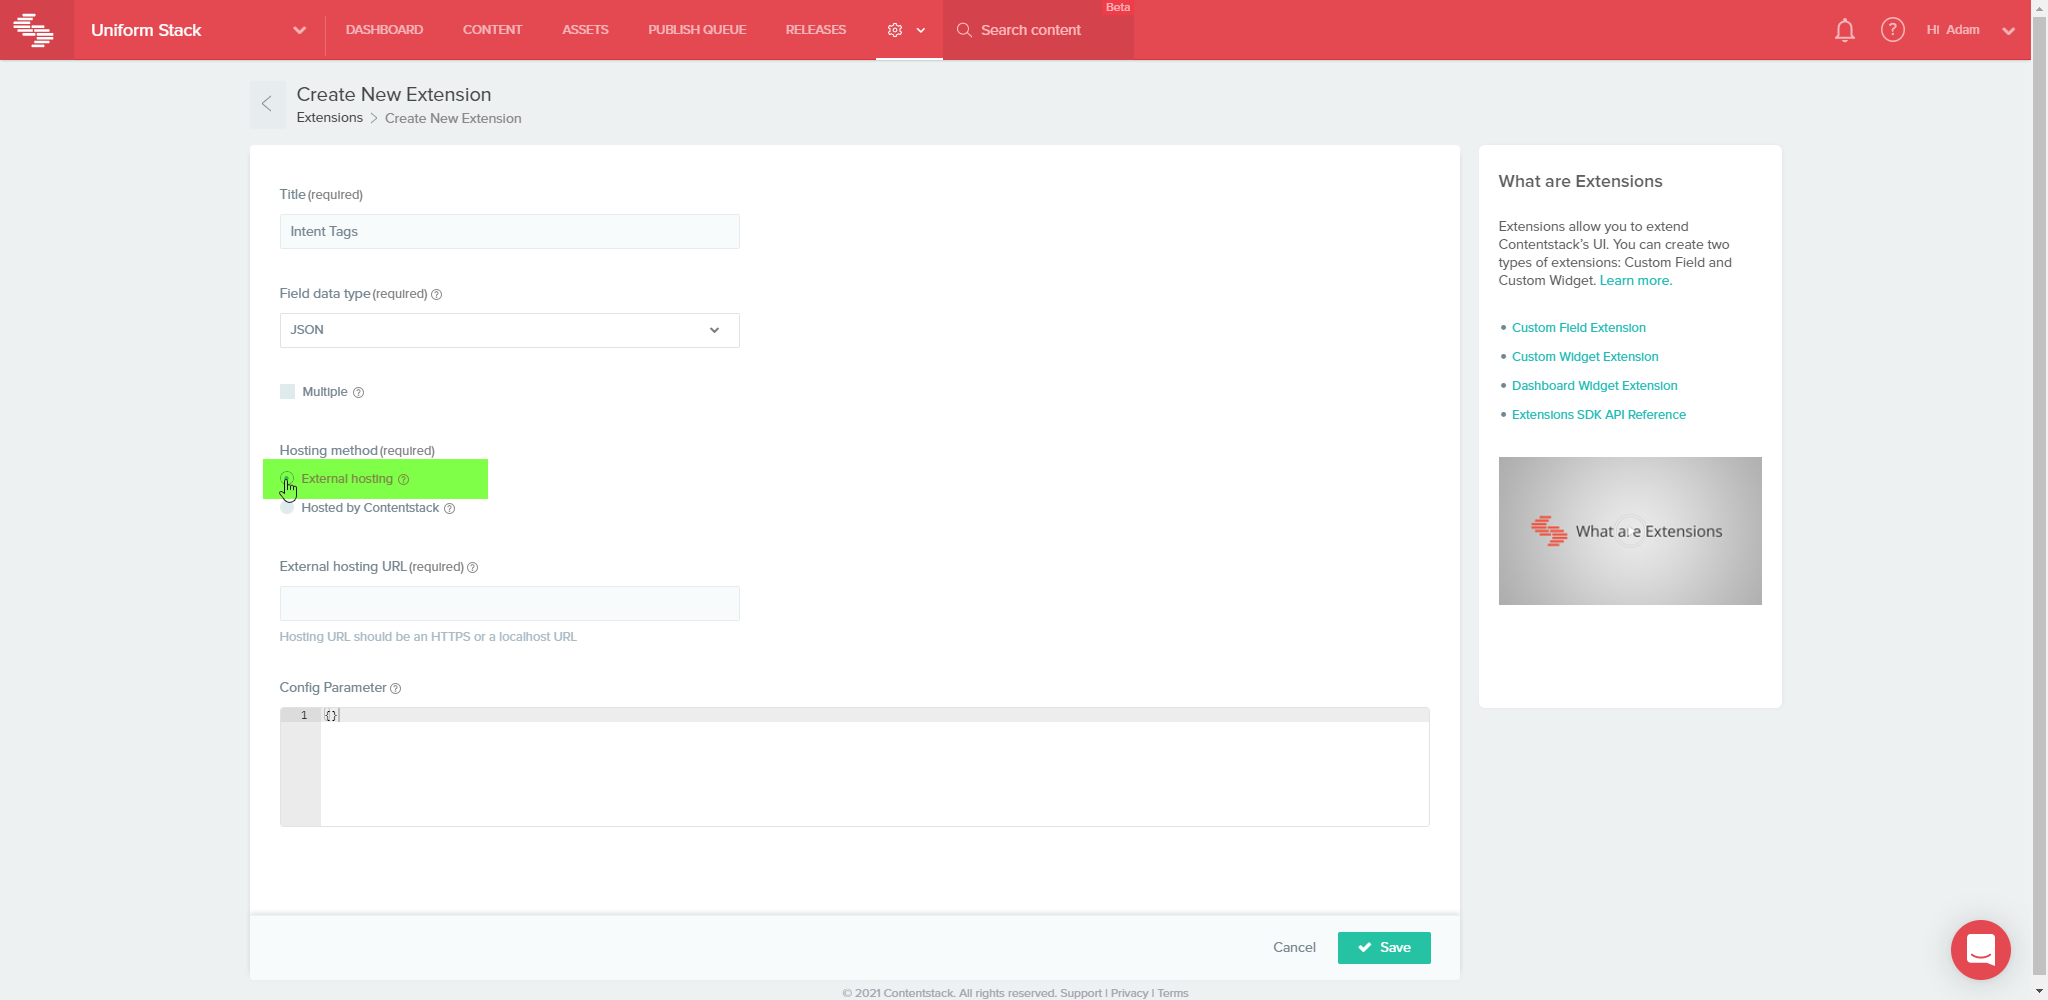This screenshot has width=2048, height=1000.
Task: Open the Field data type JSON dropdown
Action: [x=510, y=330]
